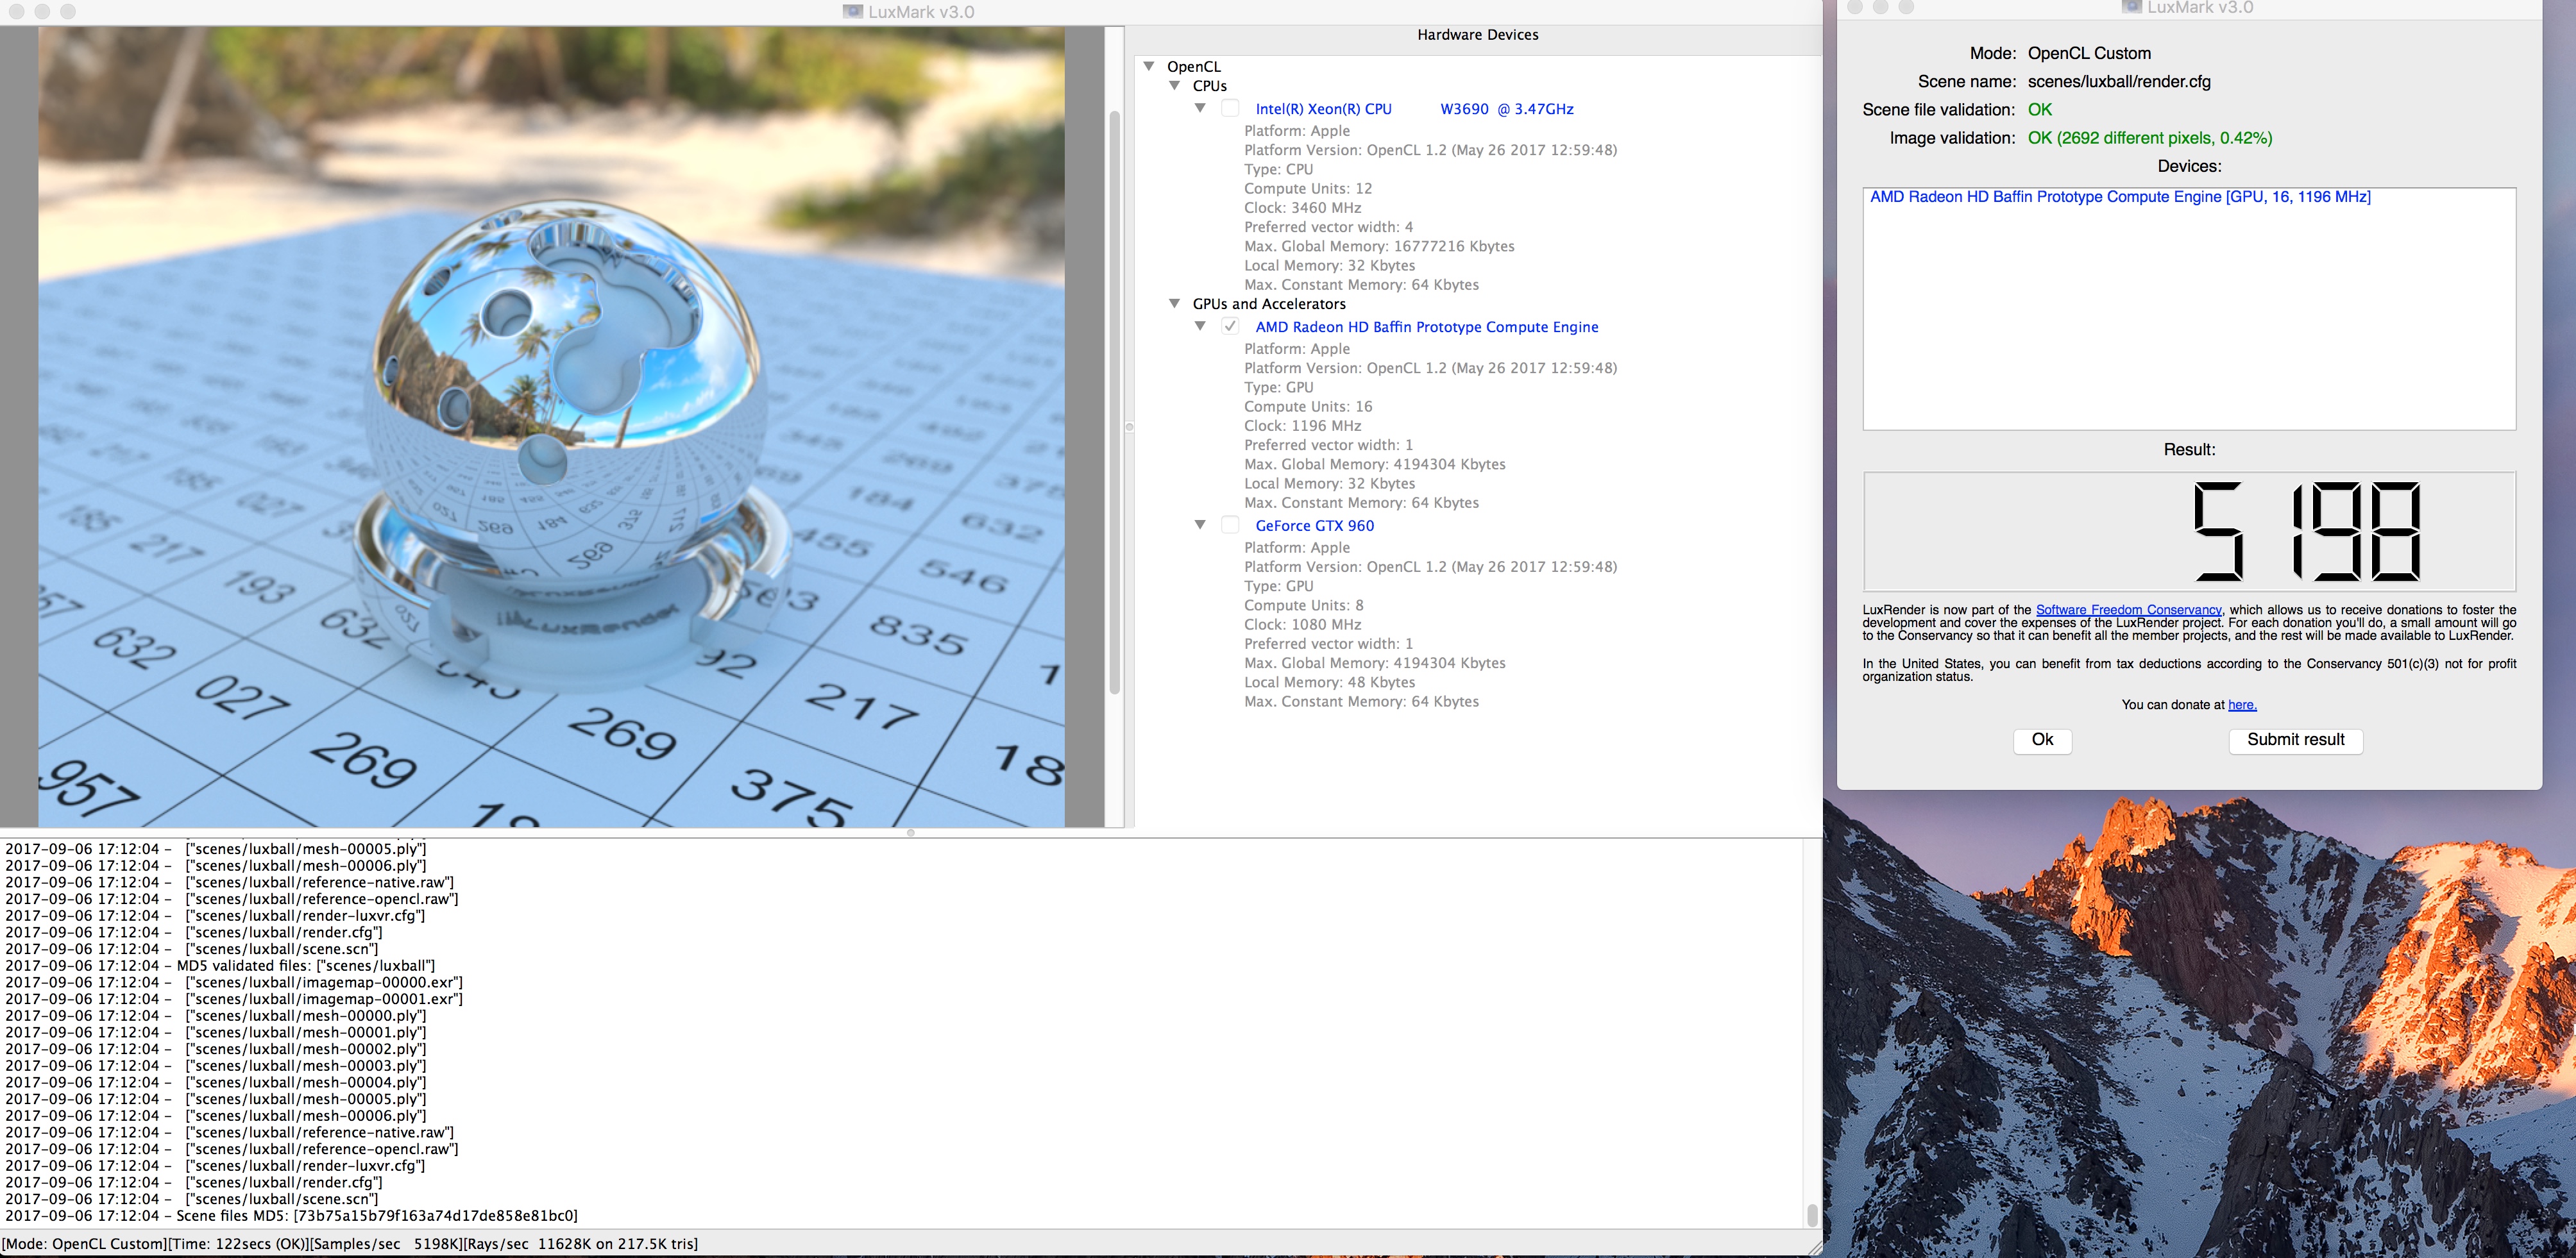The width and height of the screenshot is (2576, 1258).
Task: Collapse the GPUs and Accelerators group
Action: (1175, 304)
